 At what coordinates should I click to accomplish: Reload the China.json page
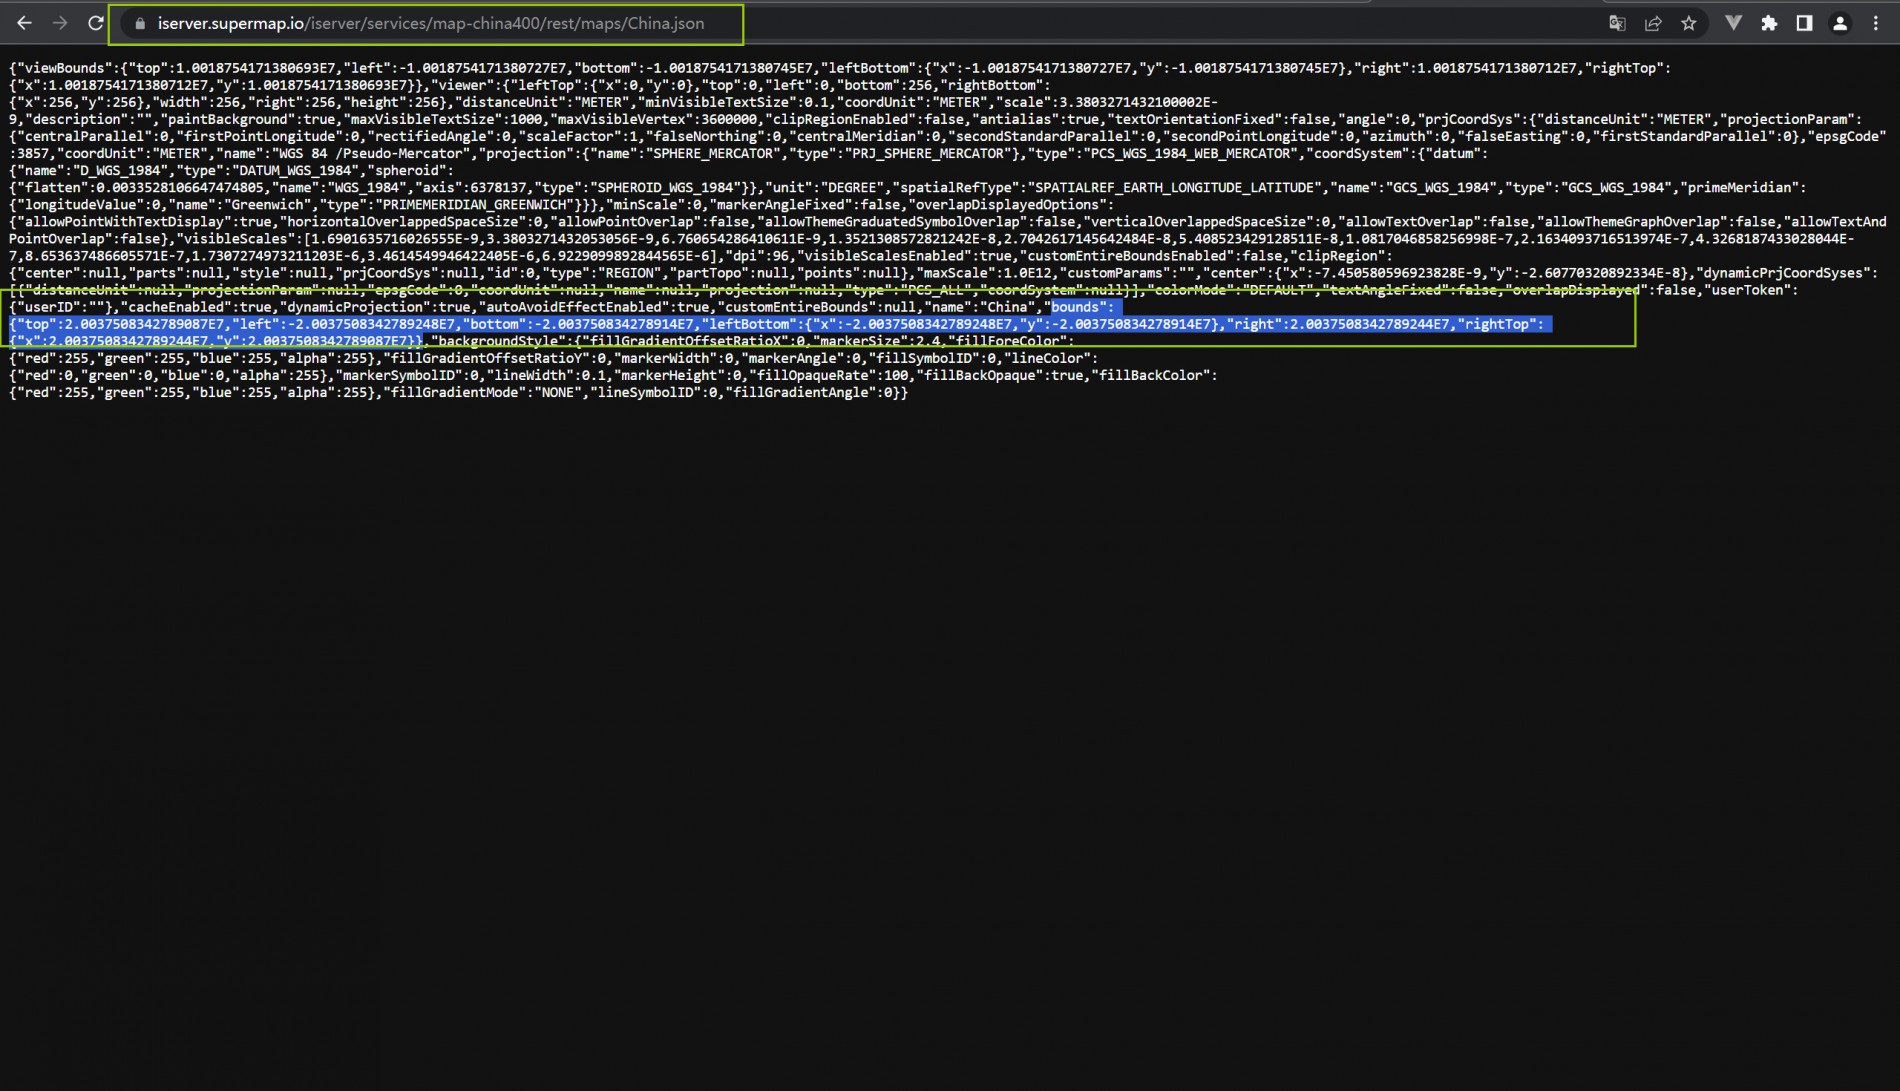[x=96, y=23]
